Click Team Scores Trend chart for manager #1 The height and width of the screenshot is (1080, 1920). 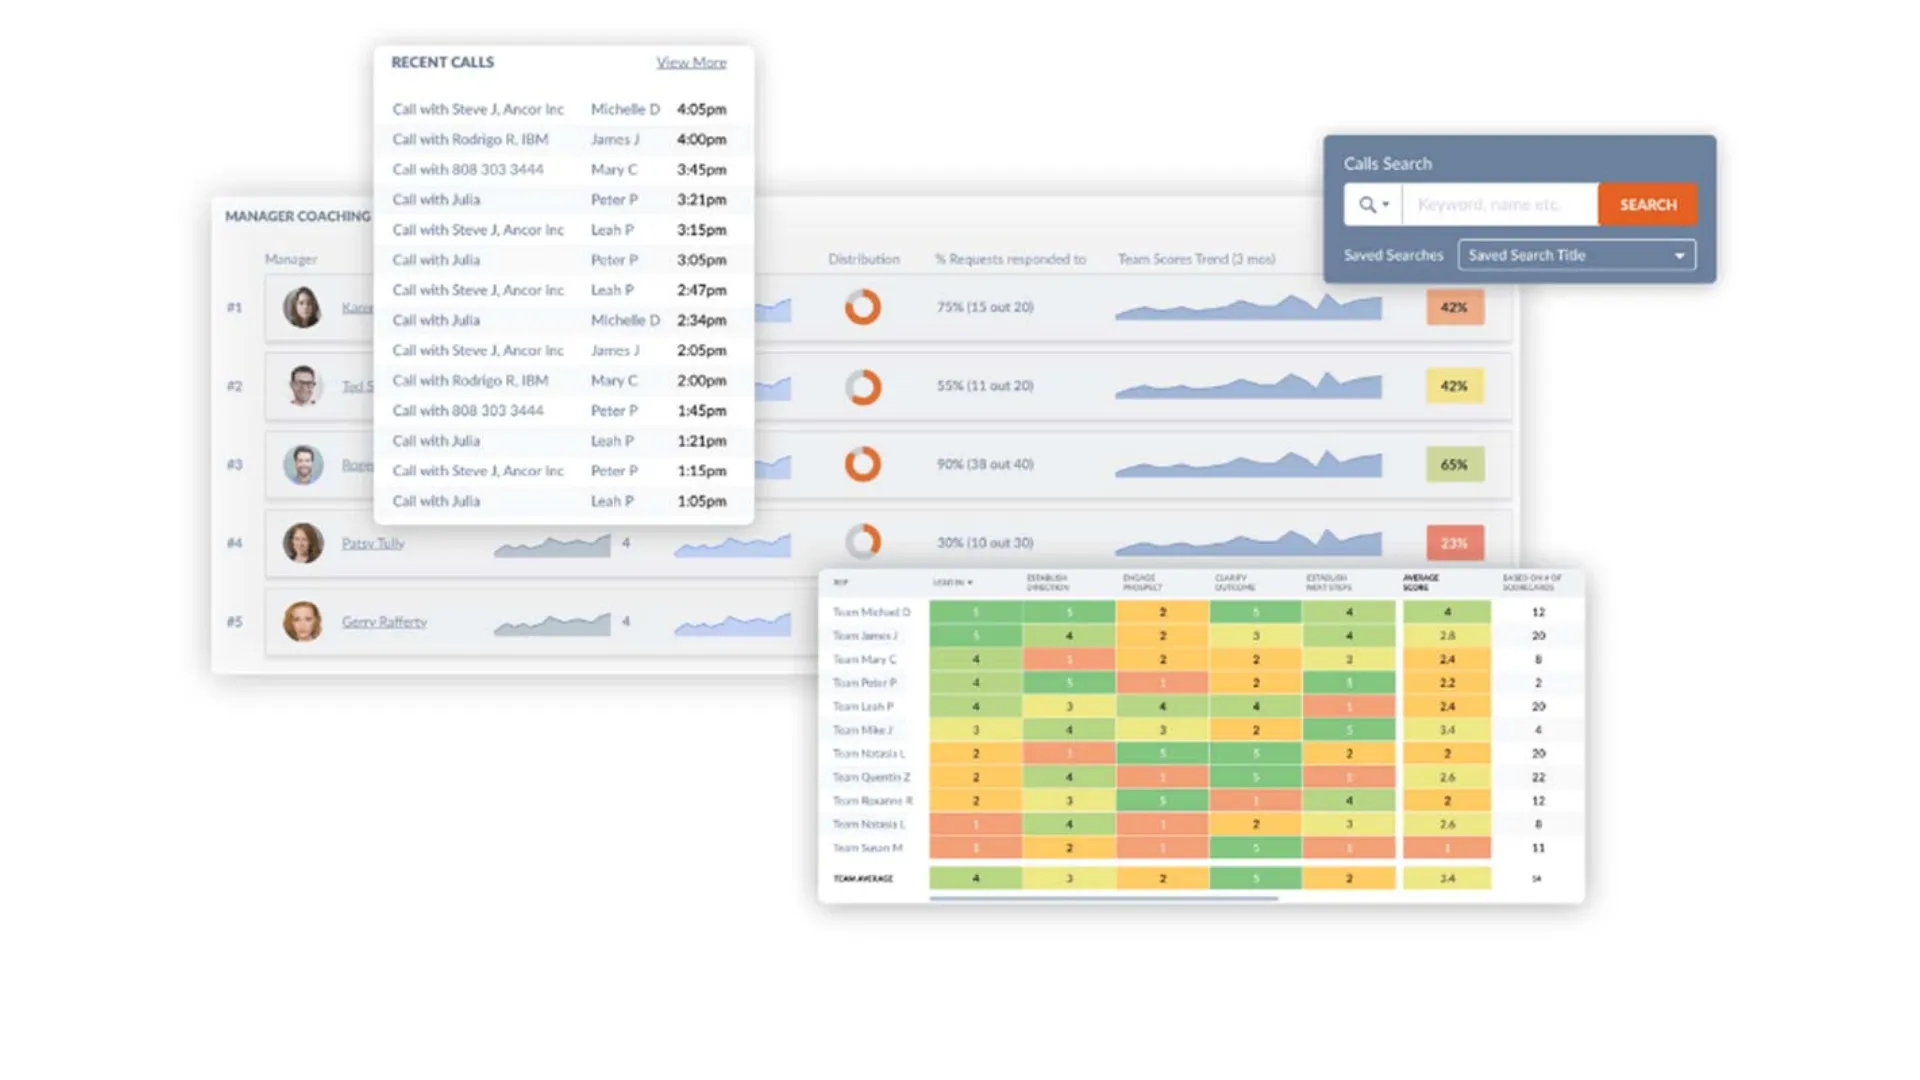[1248, 307]
